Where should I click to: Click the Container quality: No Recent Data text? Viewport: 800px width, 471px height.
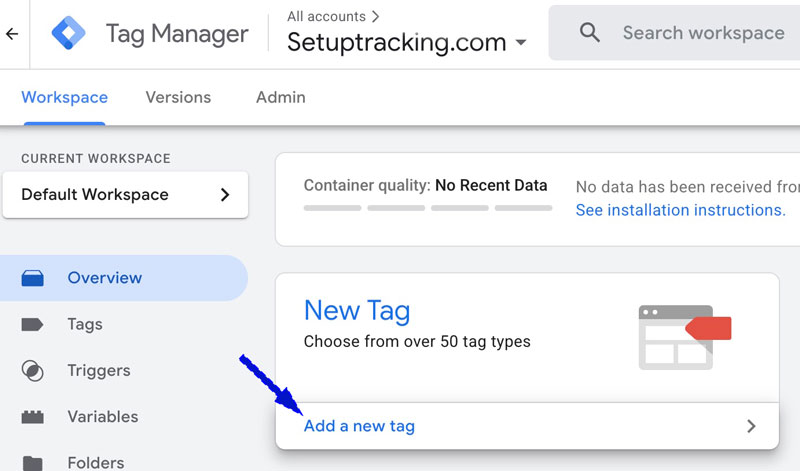[425, 185]
